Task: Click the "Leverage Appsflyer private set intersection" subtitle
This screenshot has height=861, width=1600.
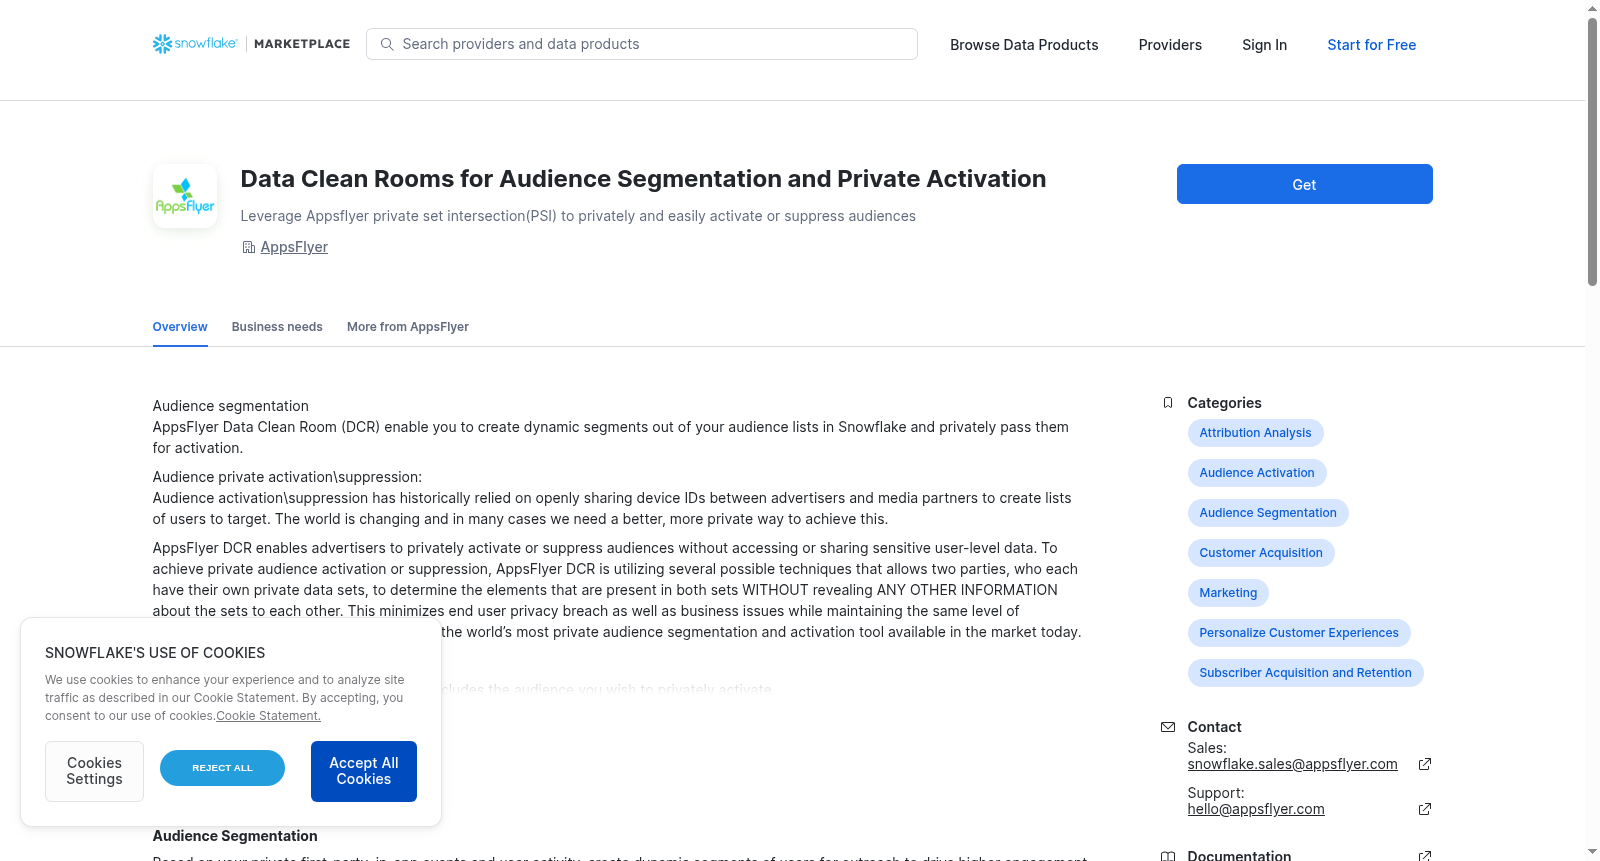Action: (578, 216)
